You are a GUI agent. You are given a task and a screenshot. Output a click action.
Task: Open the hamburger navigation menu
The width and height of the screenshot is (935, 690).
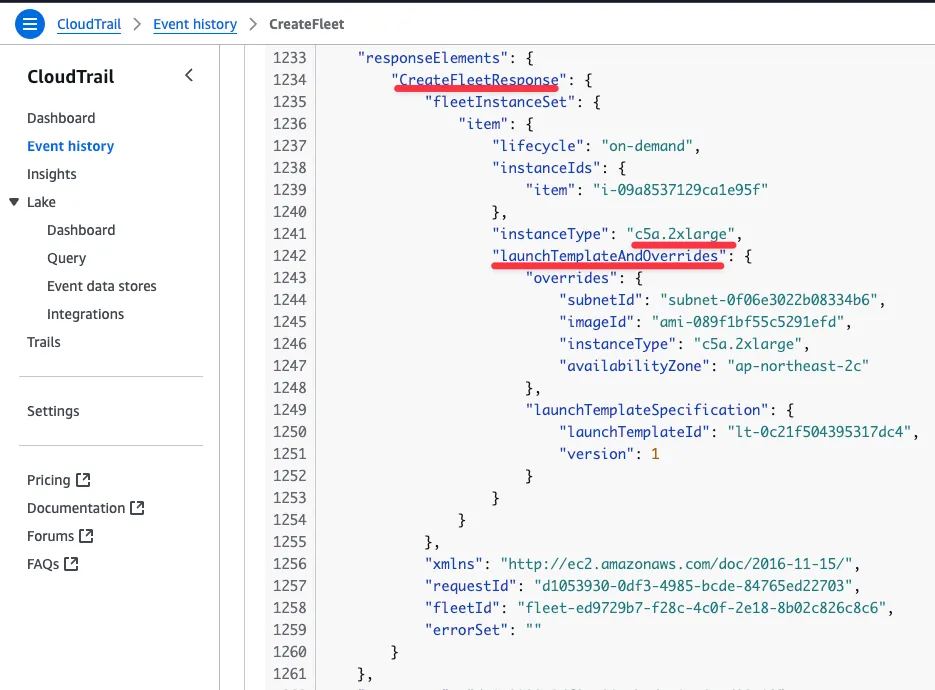[30, 24]
